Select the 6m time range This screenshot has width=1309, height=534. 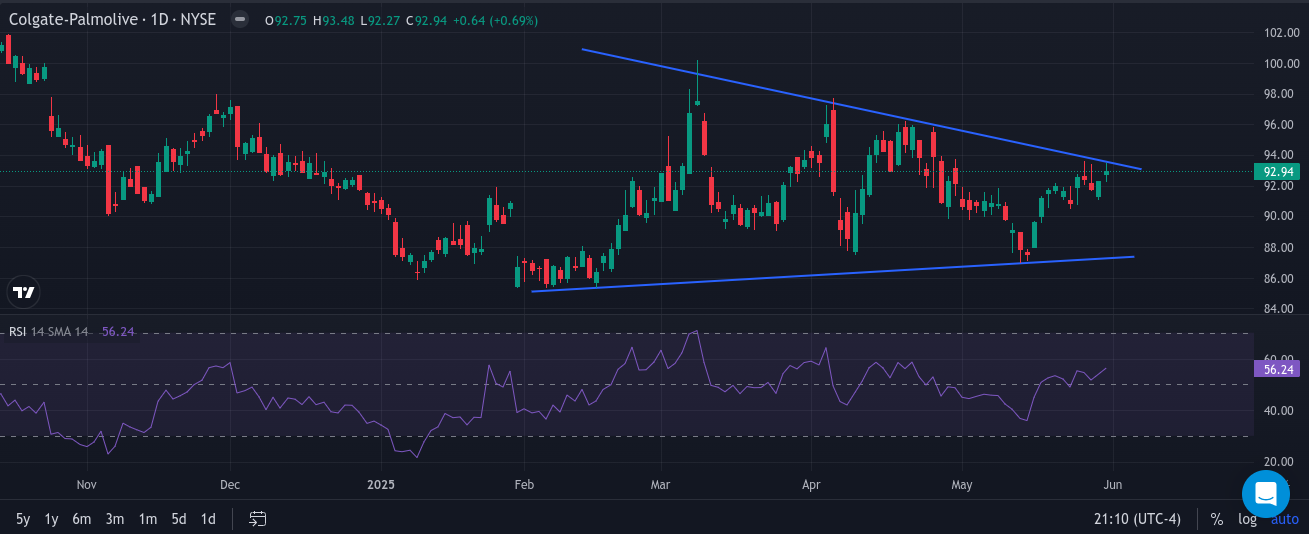click(82, 519)
